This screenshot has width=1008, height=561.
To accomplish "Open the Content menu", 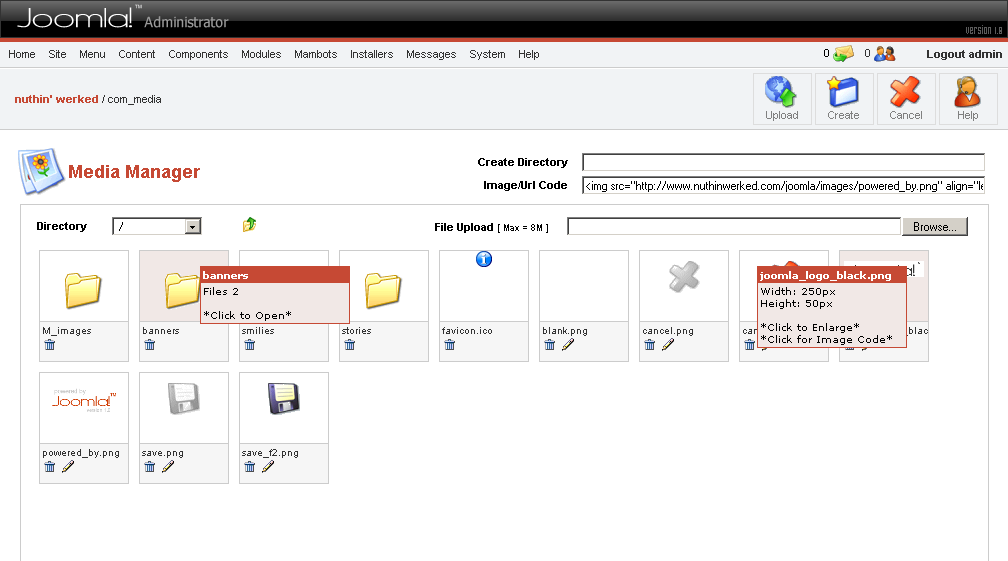I will click(136, 54).
